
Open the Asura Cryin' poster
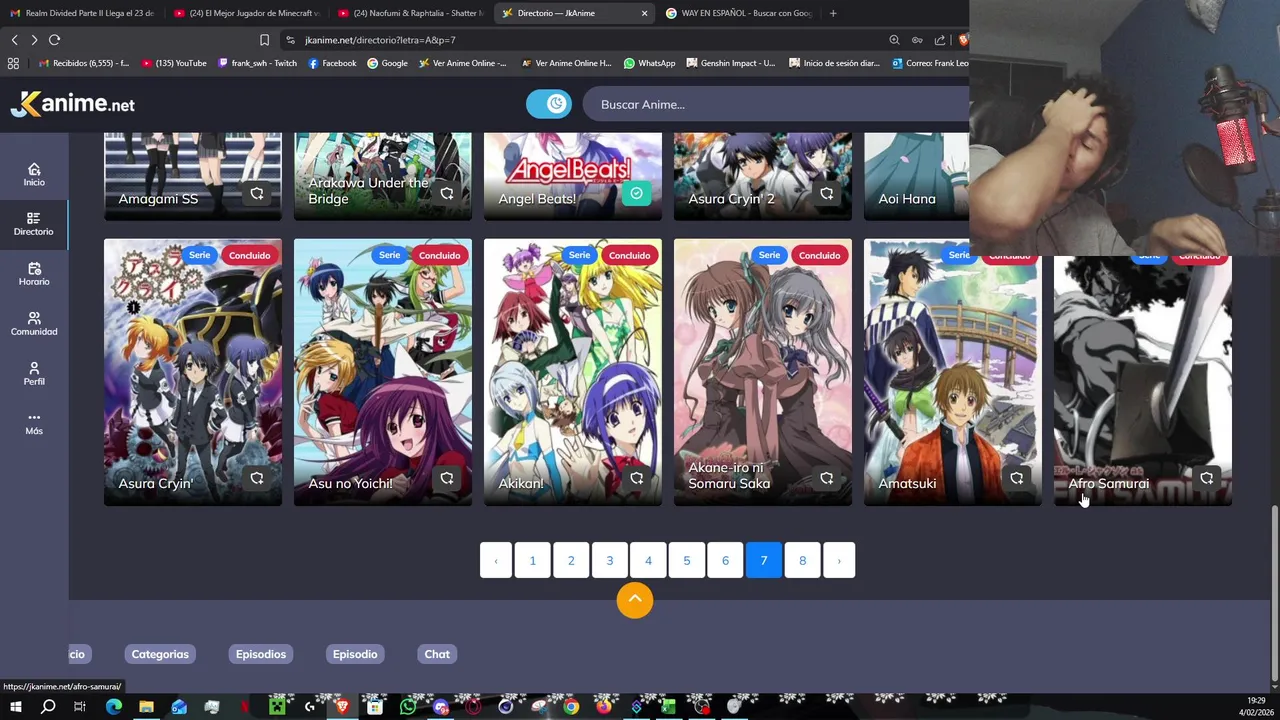point(193,372)
